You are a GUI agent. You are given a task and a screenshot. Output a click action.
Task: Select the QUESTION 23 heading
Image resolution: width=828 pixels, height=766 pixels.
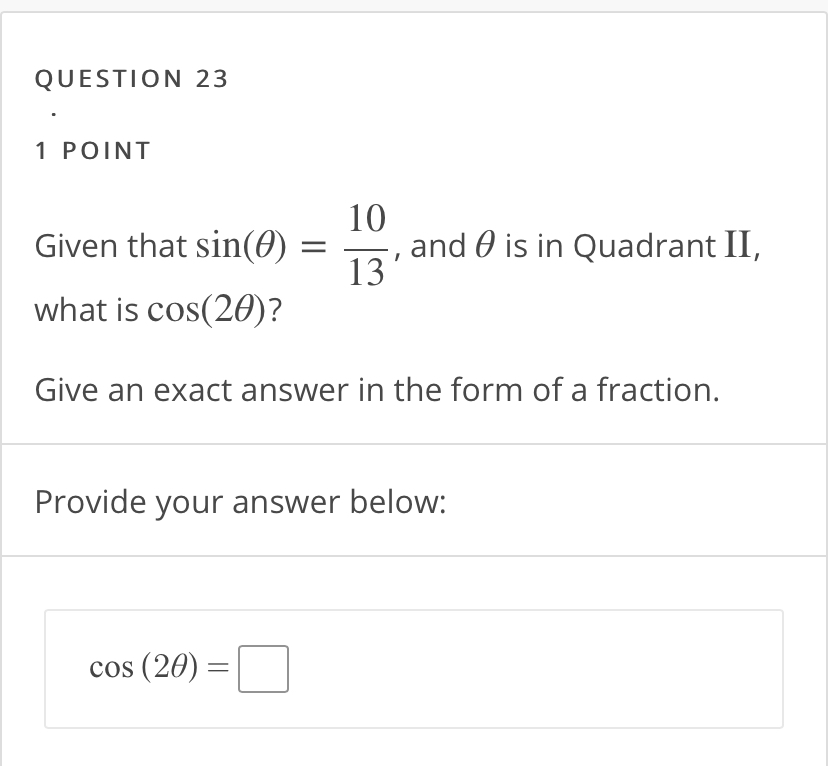pos(131,79)
